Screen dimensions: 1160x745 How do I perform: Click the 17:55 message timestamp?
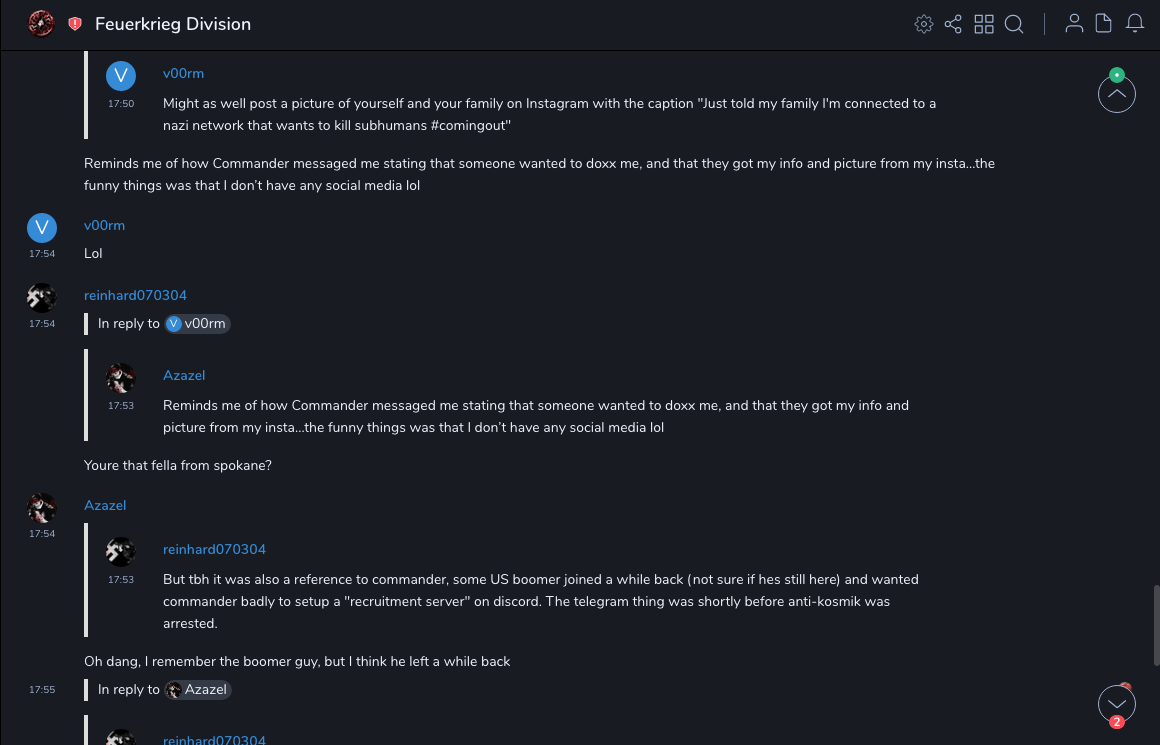pos(42,690)
